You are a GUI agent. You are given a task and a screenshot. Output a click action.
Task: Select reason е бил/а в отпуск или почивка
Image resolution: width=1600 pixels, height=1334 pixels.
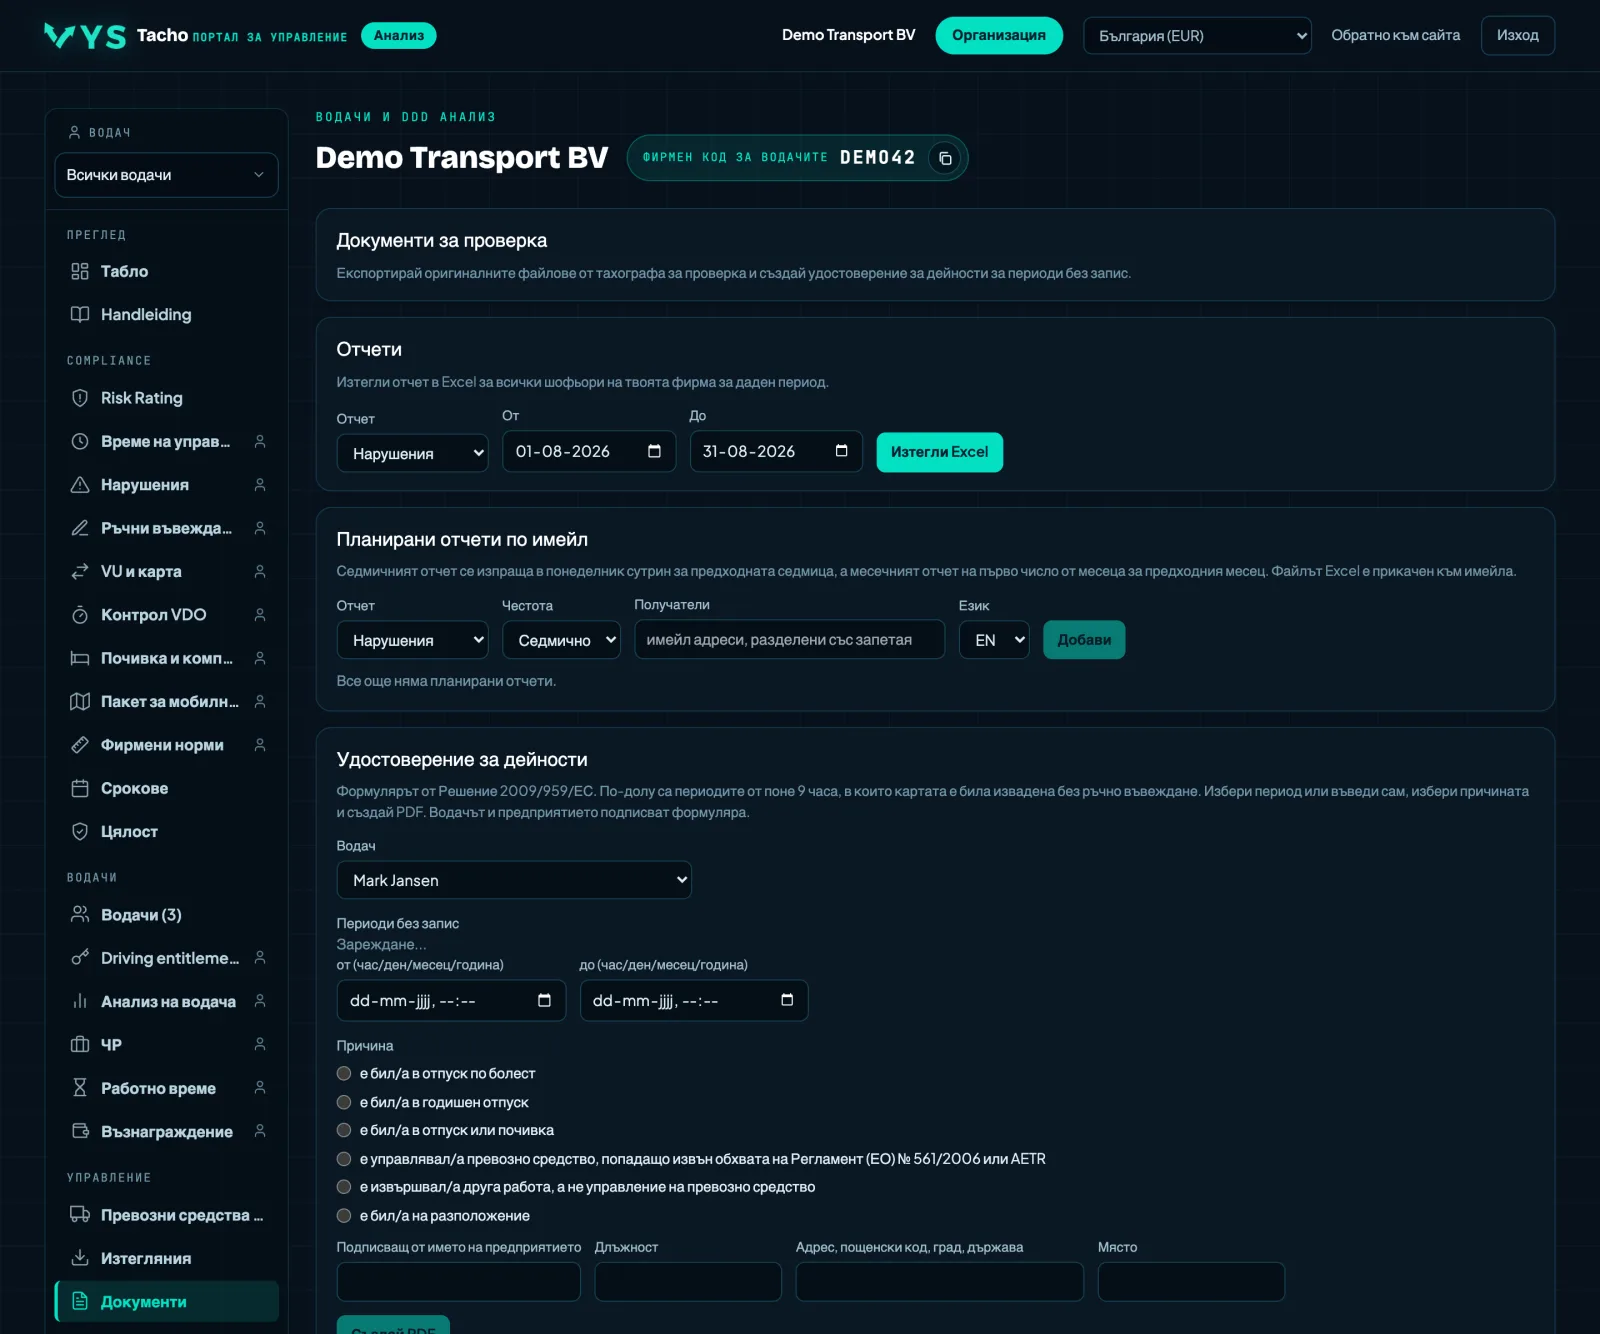click(x=344, y=1130)
